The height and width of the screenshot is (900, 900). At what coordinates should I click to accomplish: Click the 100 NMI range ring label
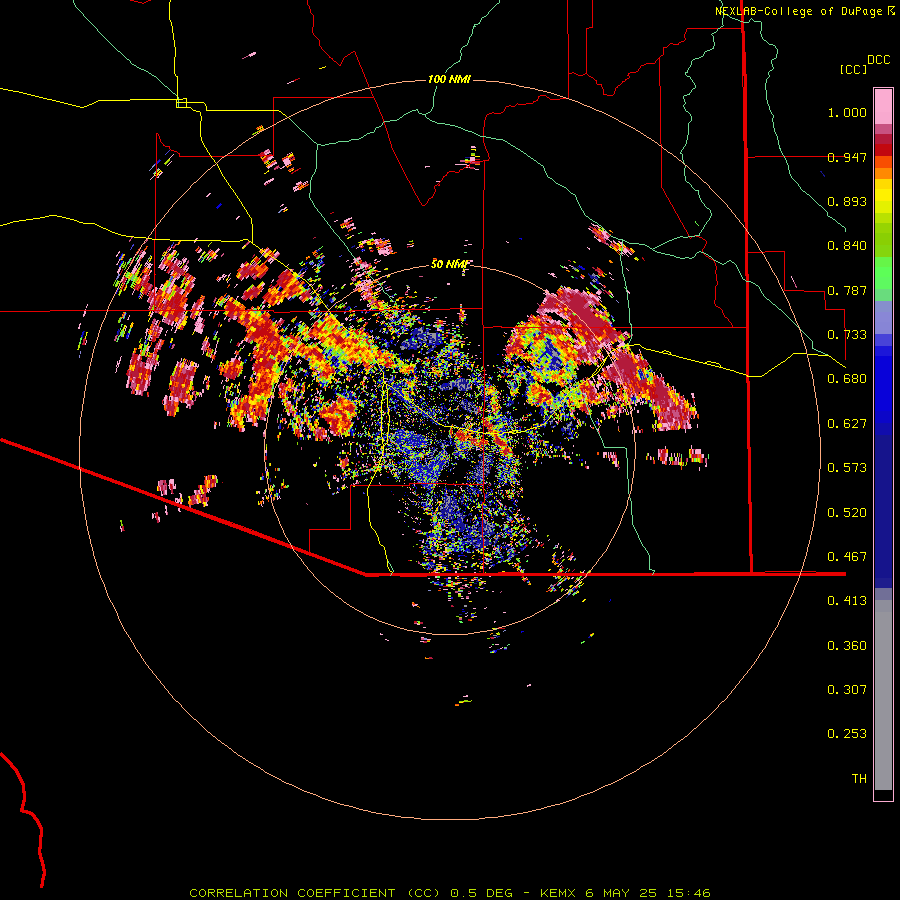[x=449, y=79]
